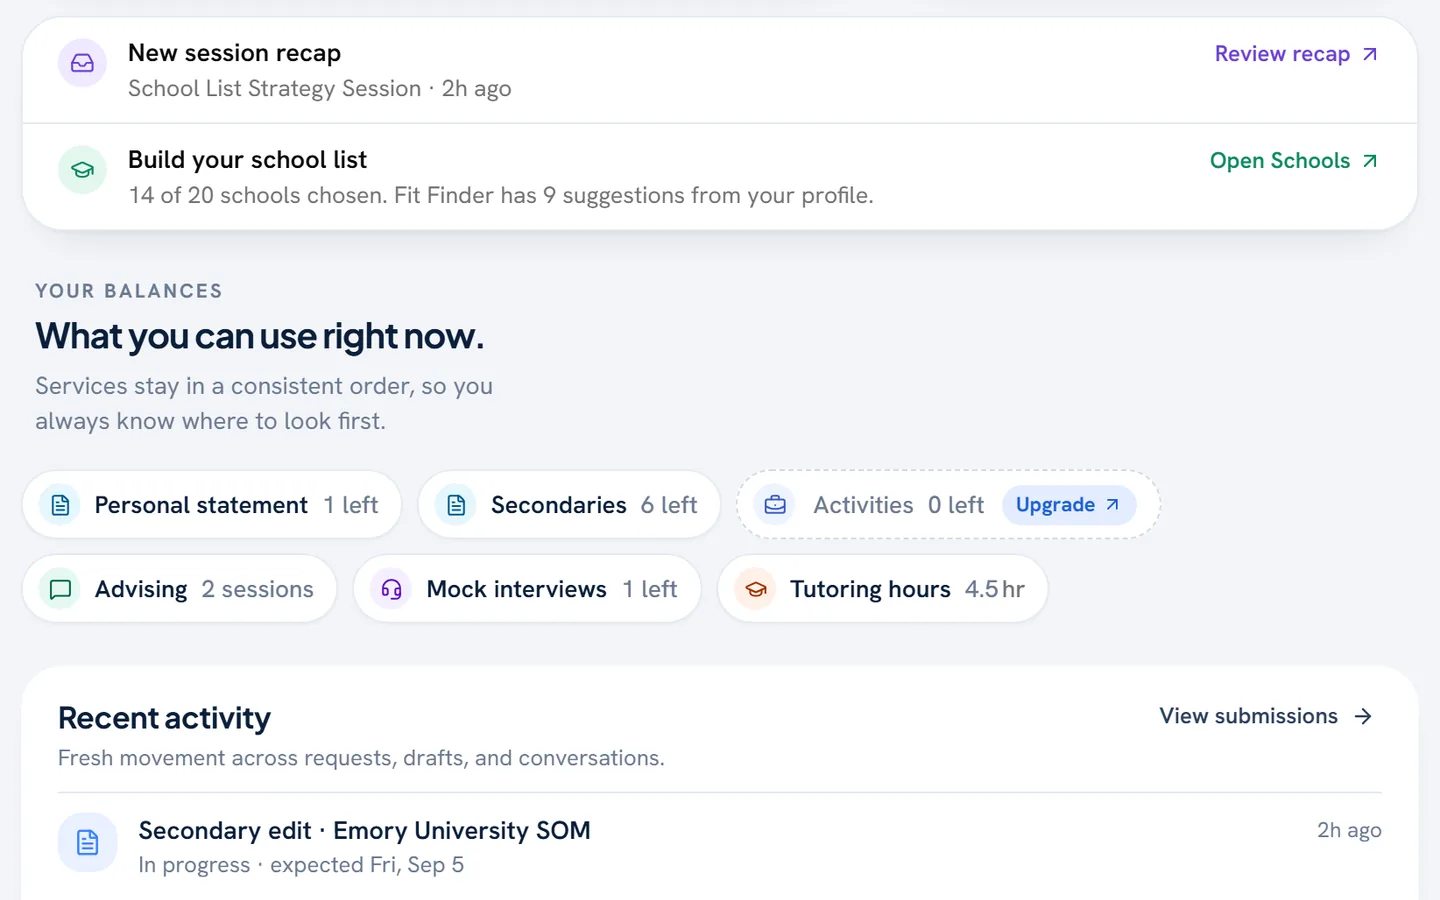Open the Mock interviews 1 left chip

[527, 589]
